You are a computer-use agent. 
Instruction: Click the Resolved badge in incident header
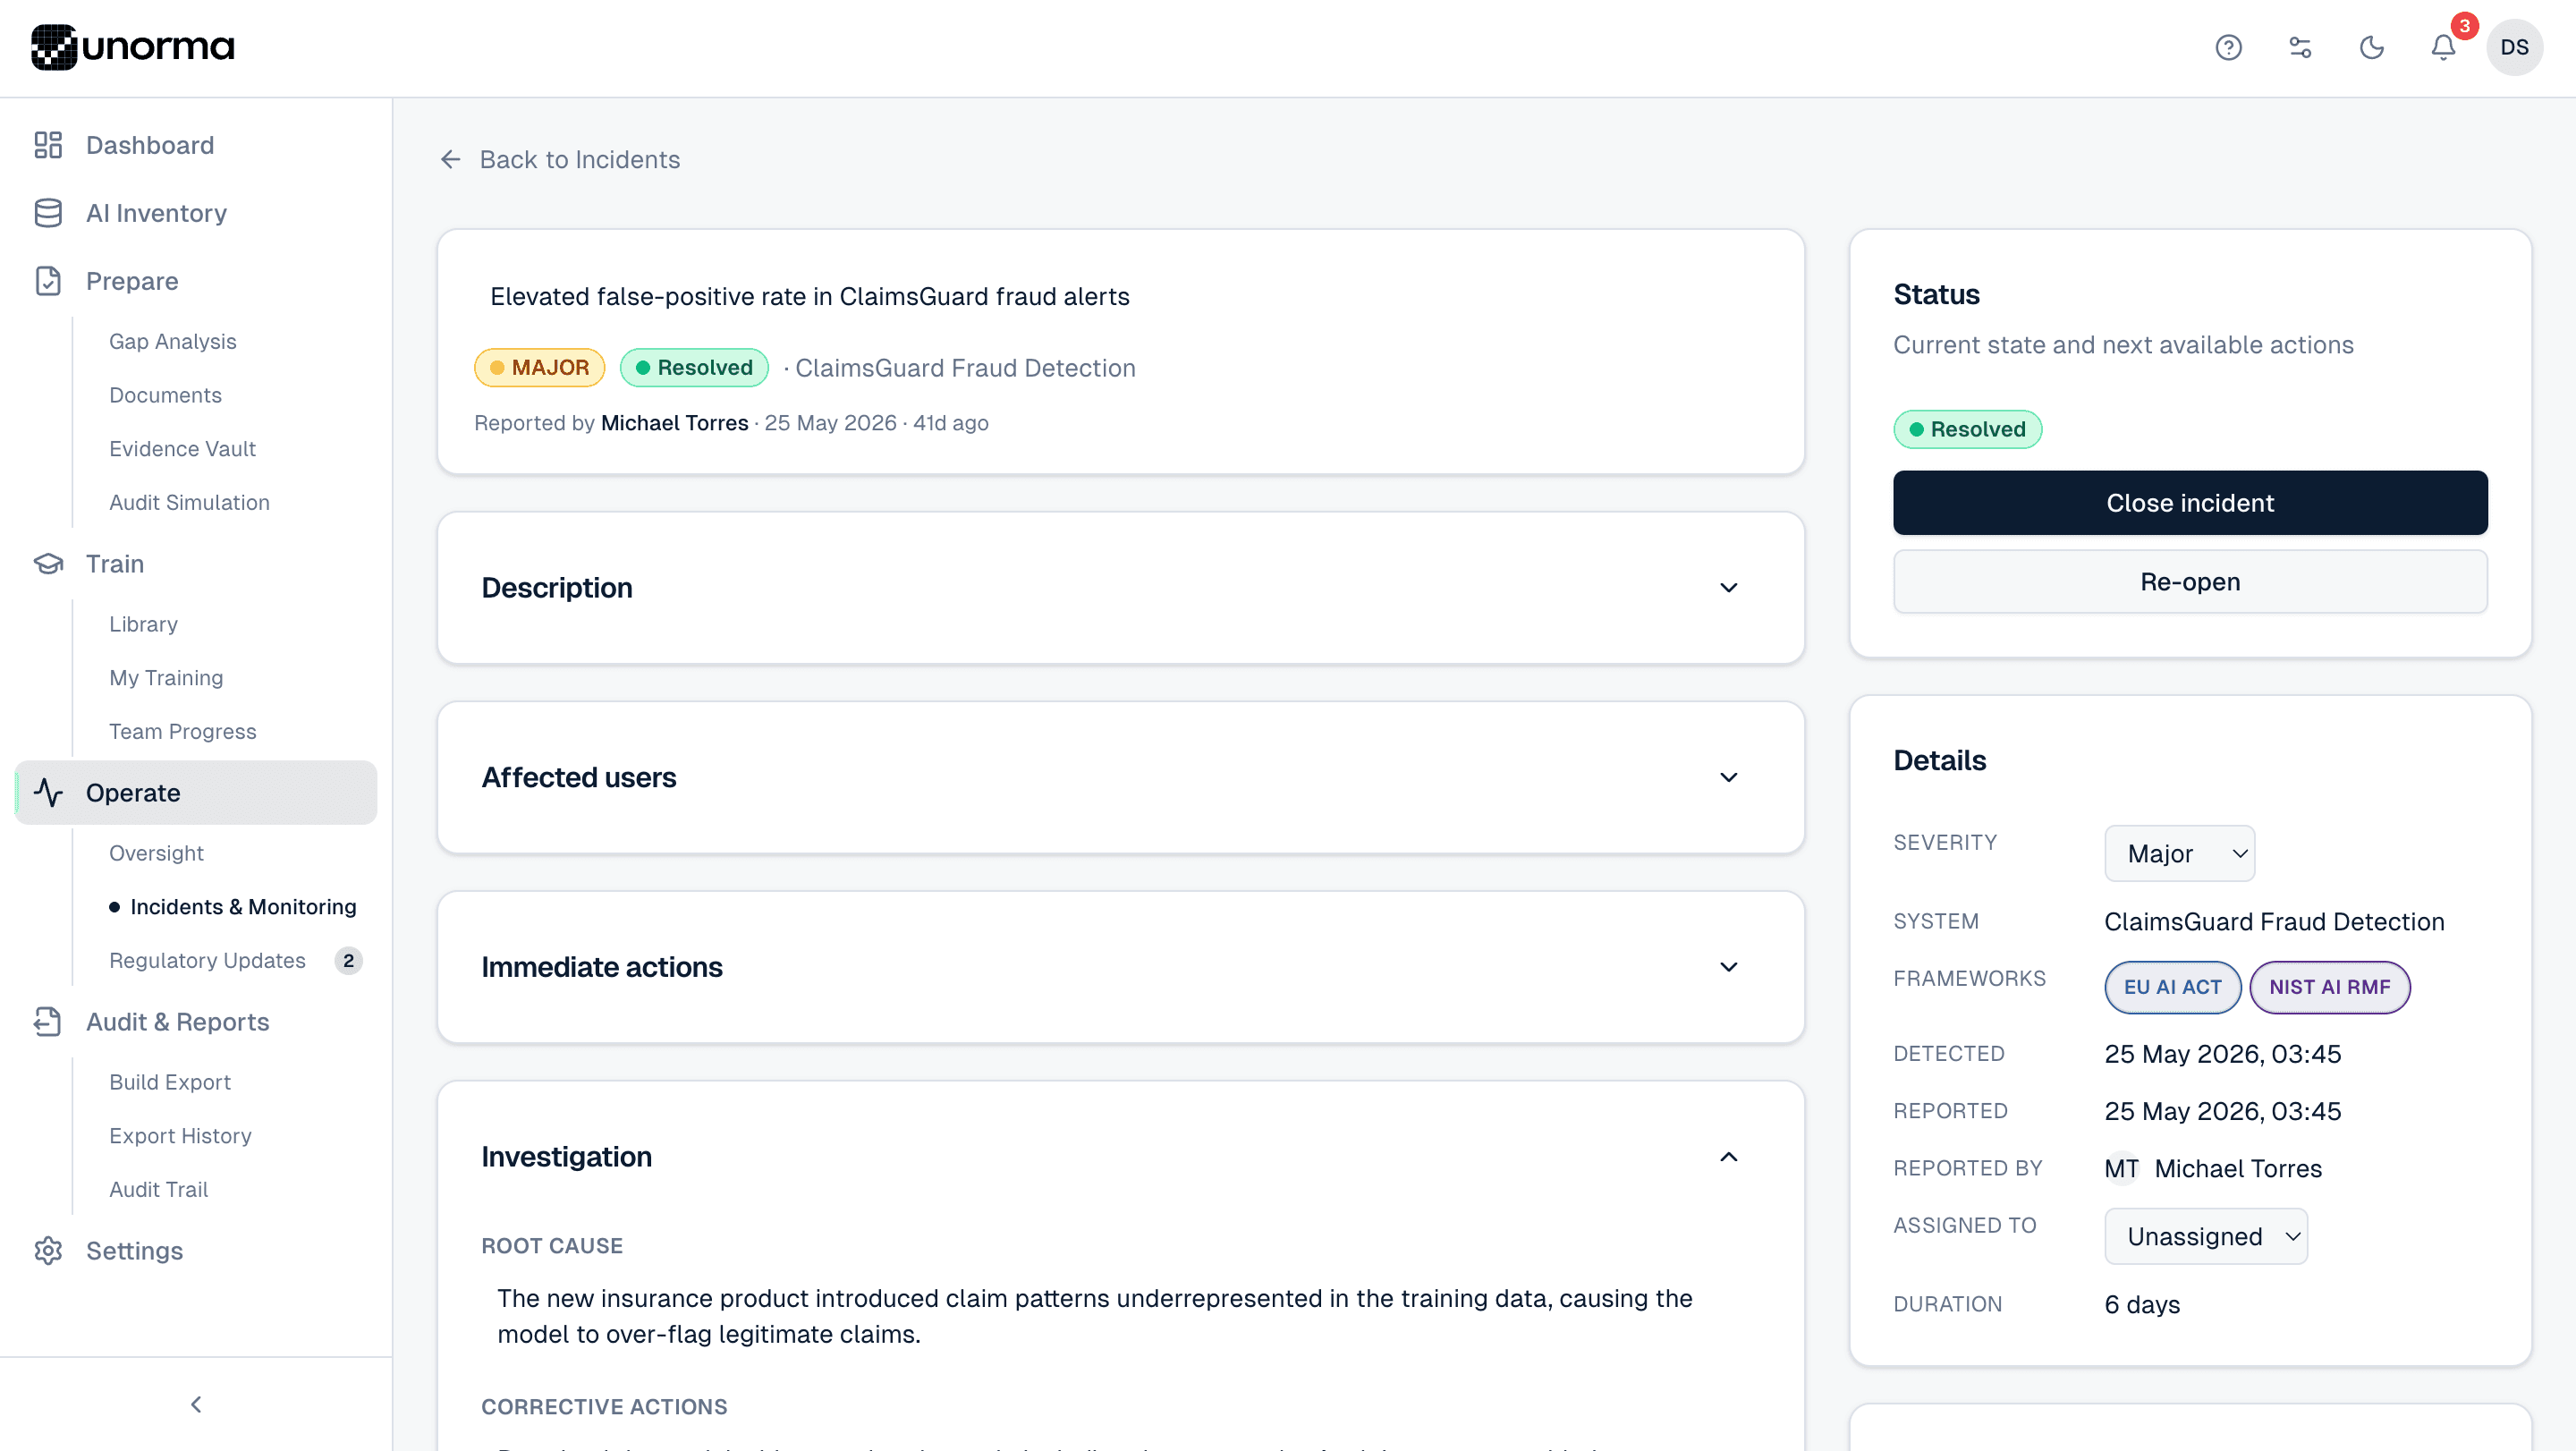point(694,368)
